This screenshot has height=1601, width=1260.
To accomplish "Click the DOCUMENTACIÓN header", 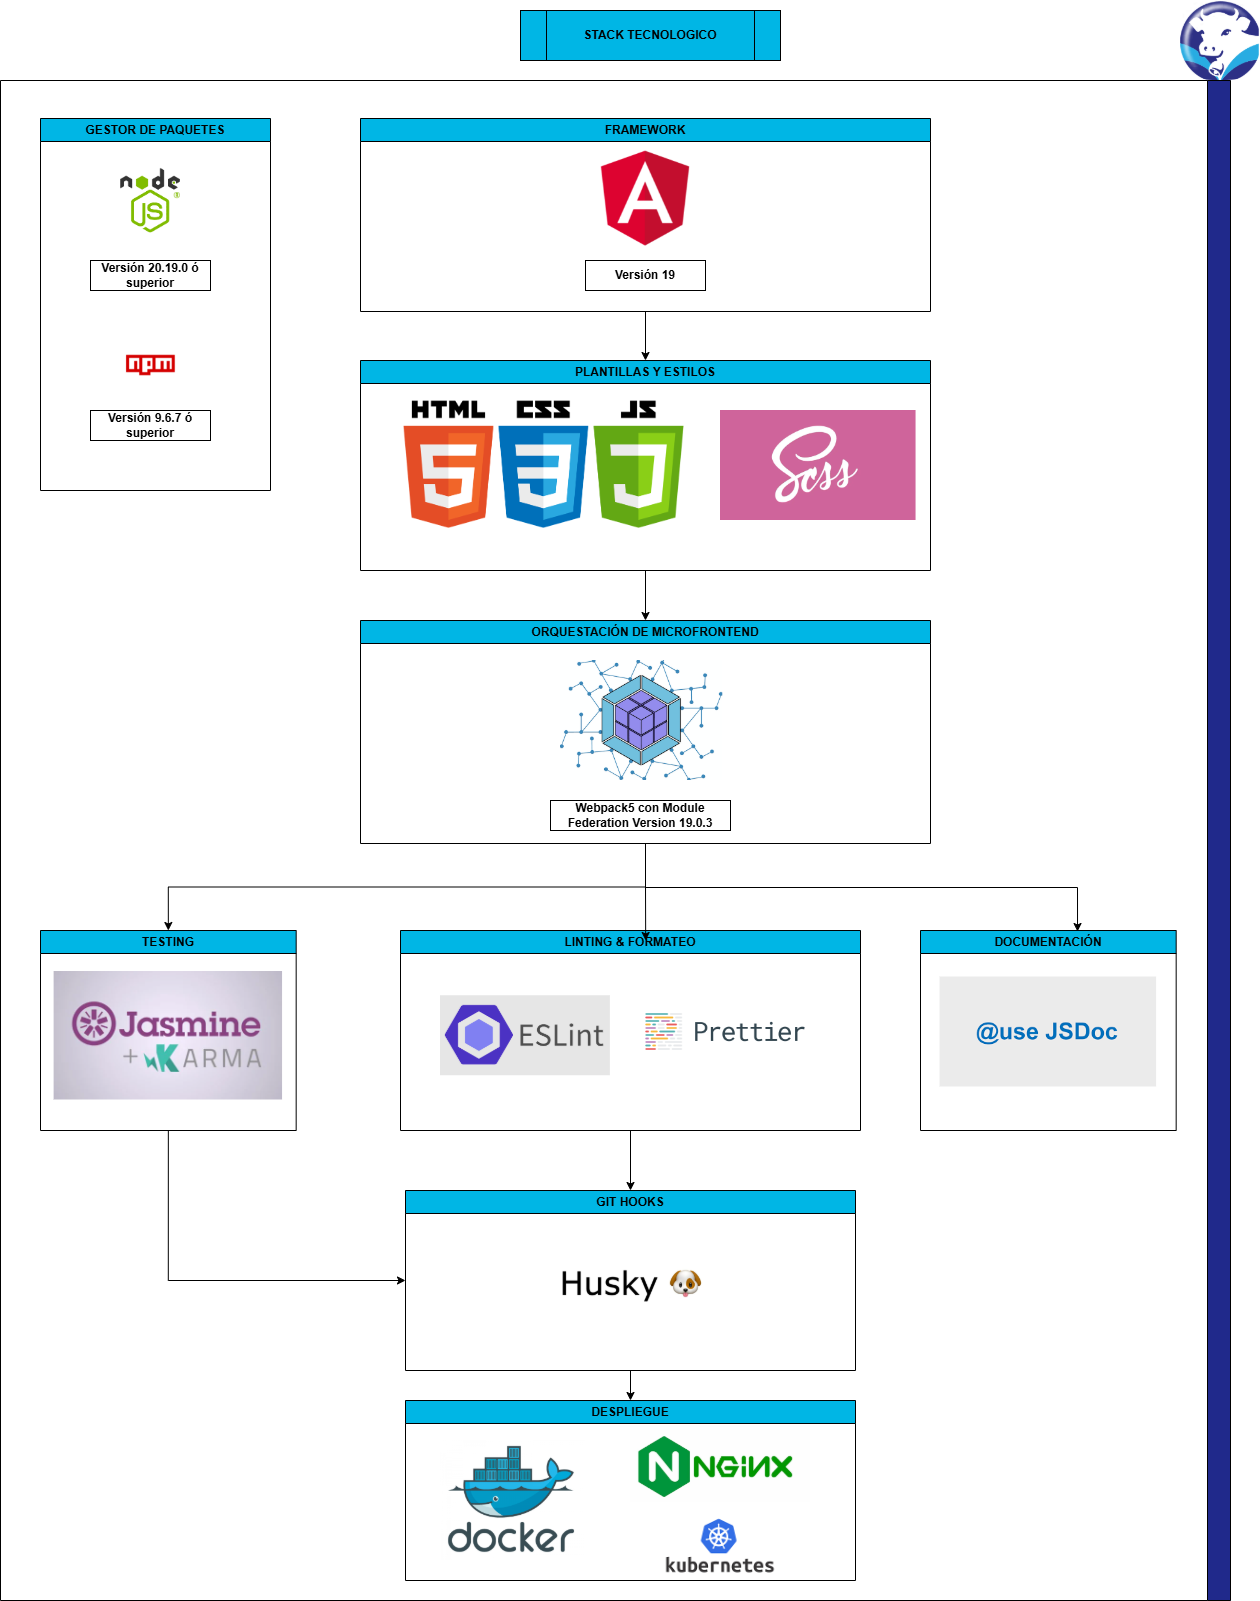I will 1048,942.
